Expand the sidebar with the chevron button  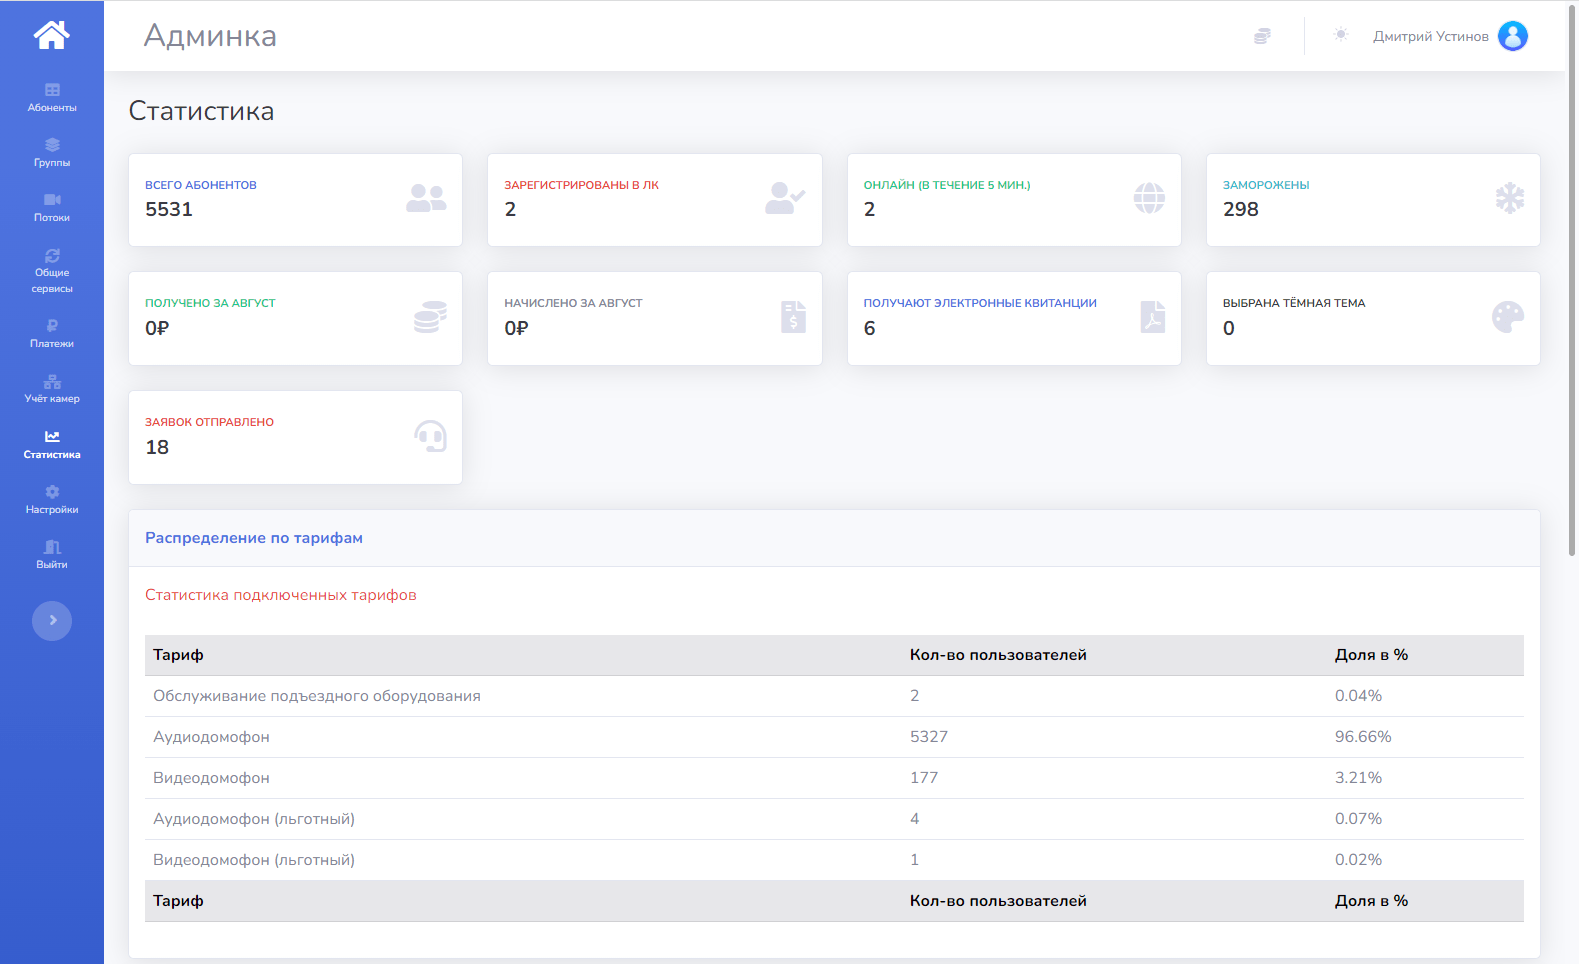(x=52, y=621)
